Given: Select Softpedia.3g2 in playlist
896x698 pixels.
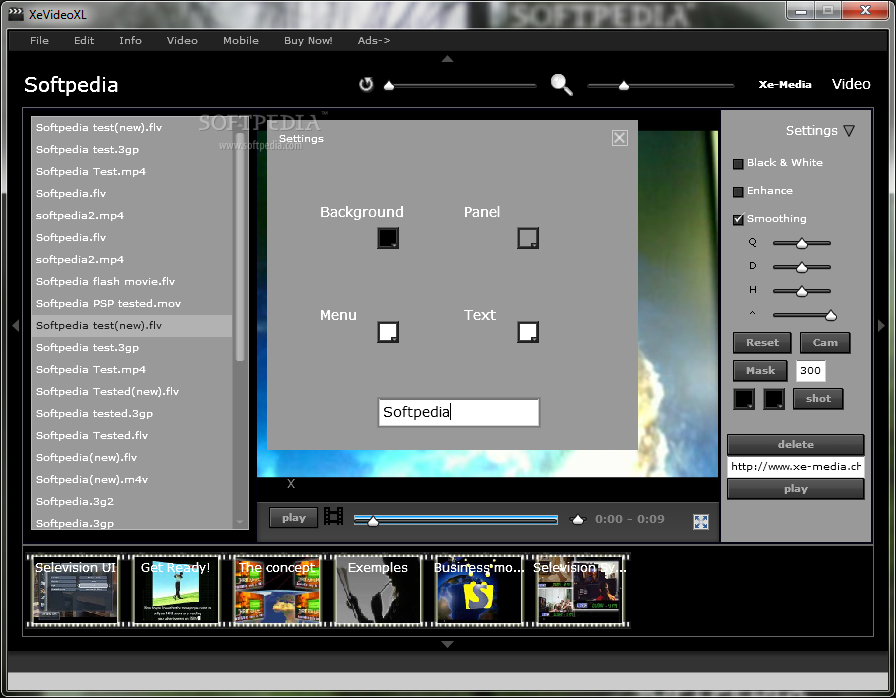Looking at the screenshot, I should pyautogui.click(x=132, y=502).
